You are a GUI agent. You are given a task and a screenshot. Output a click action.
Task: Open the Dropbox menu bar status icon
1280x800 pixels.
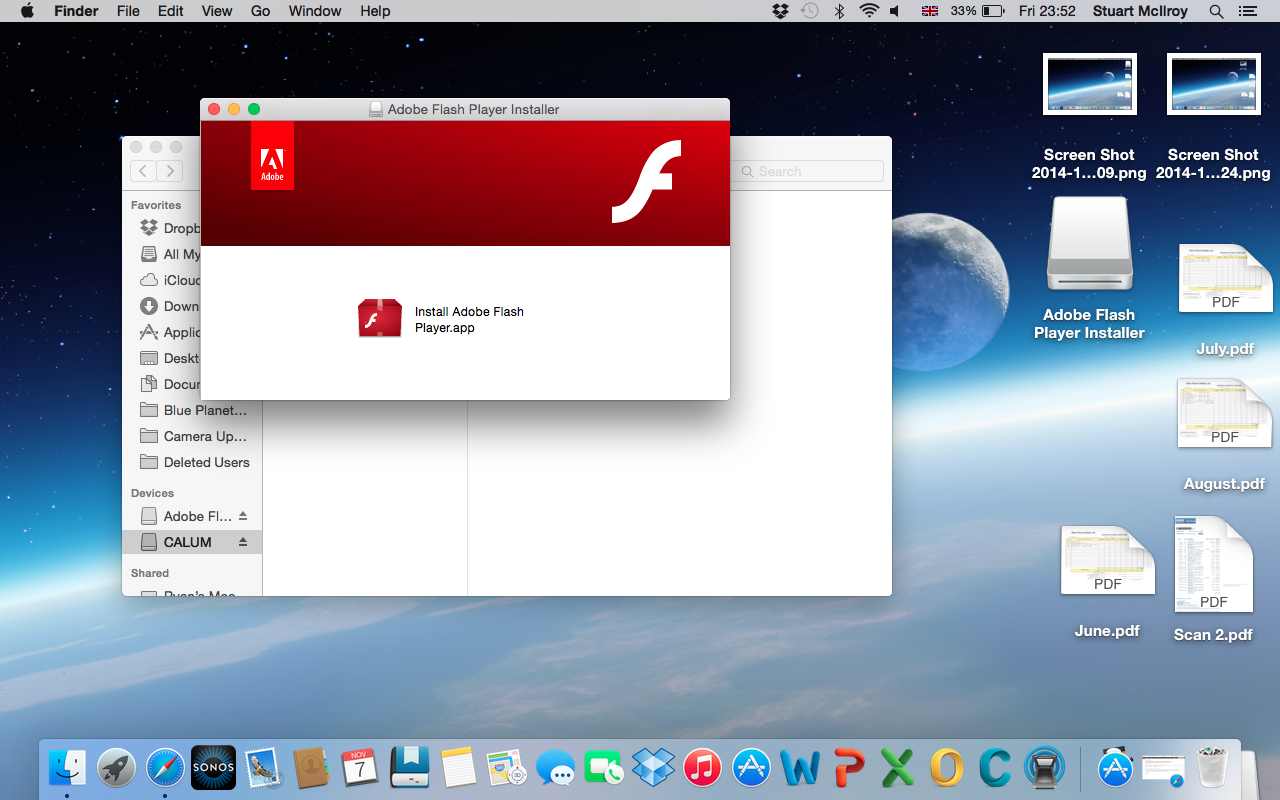[781, 11]
